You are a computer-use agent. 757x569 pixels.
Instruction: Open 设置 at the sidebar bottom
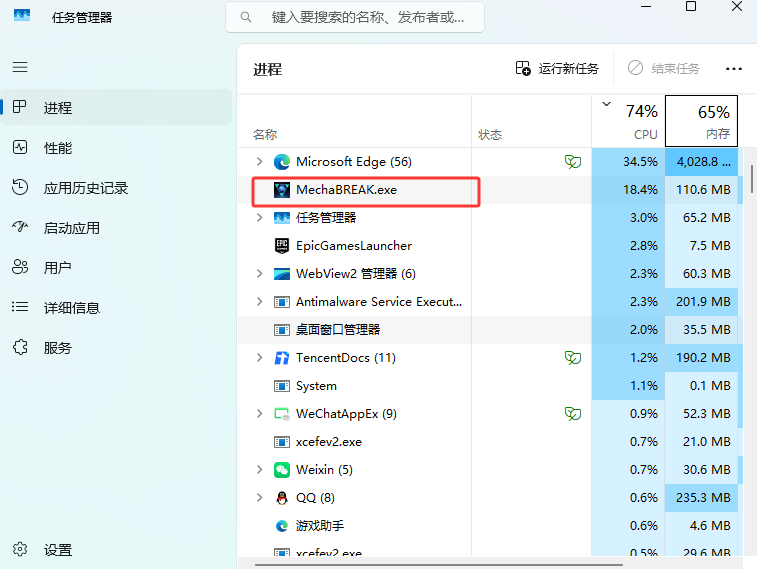pyautogui.click(x=57, y=550)
